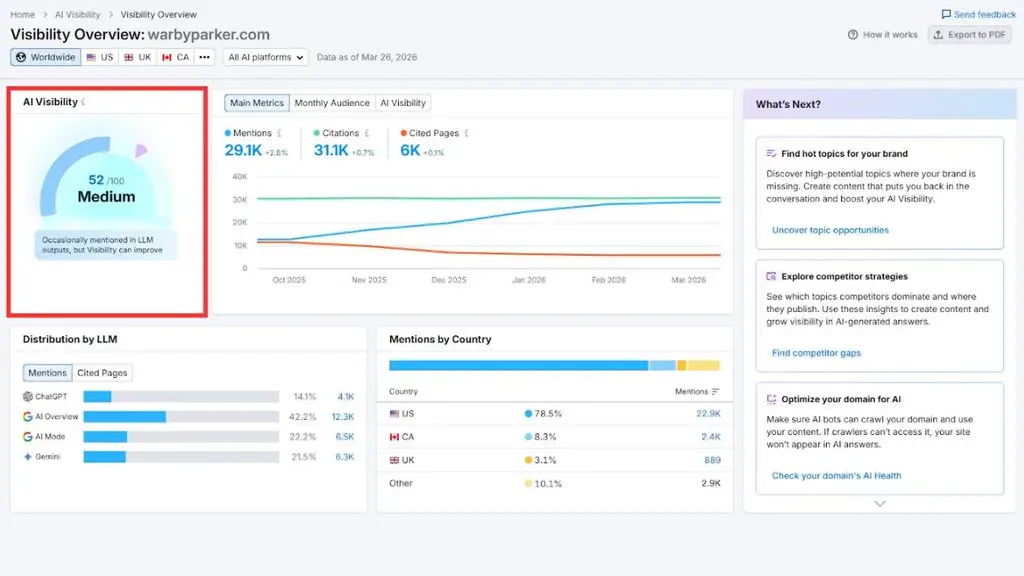The image size is (1024, 576).
Task: Click the info icon next to Citations metric
Action: [x=367, y=133]
